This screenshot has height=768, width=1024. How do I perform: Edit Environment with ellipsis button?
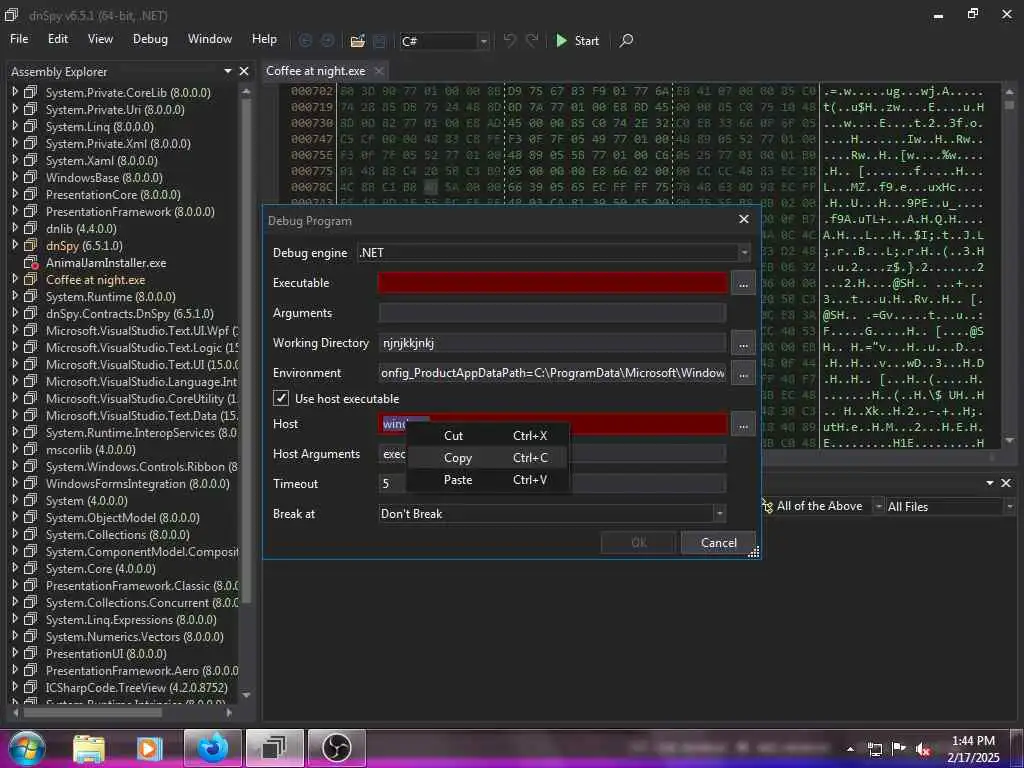[743, 374]
